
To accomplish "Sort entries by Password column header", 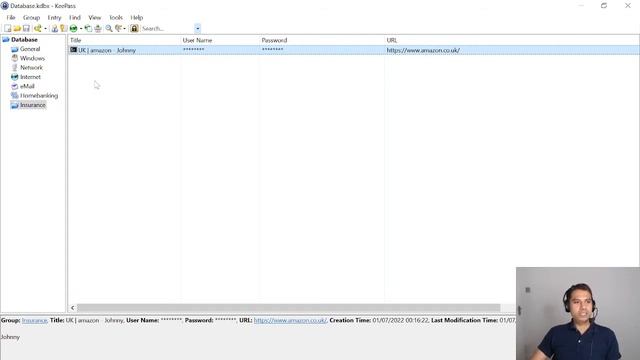I will (322, 40).
